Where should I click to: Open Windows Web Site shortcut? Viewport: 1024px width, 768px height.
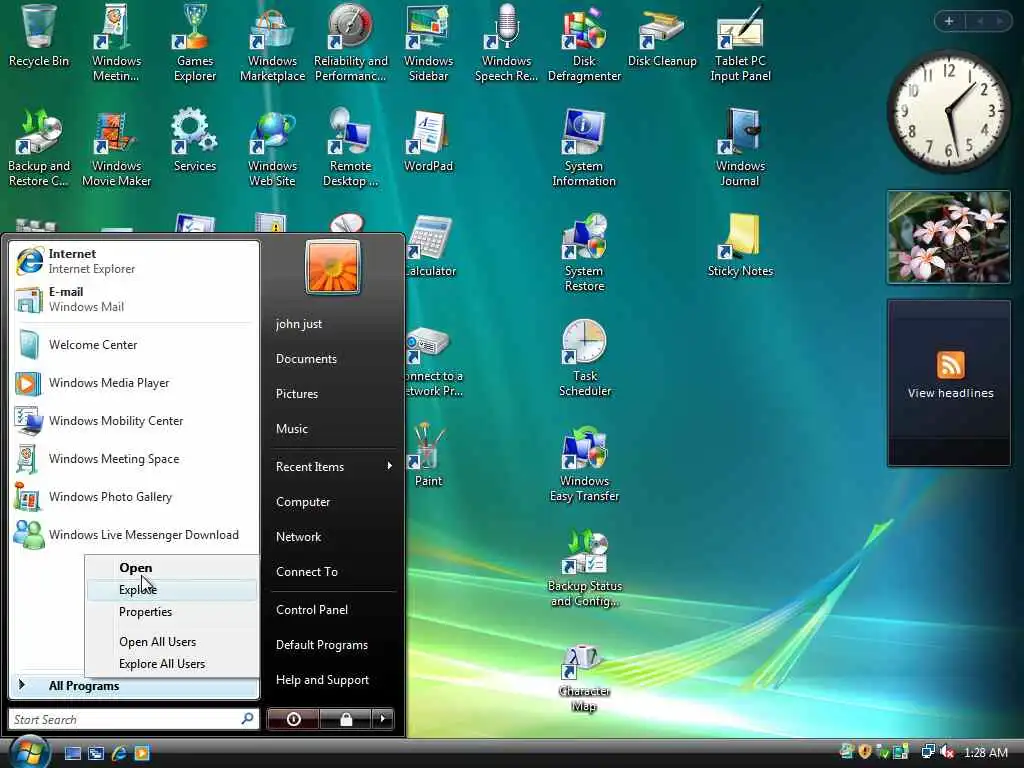click(x=272, y=148)
